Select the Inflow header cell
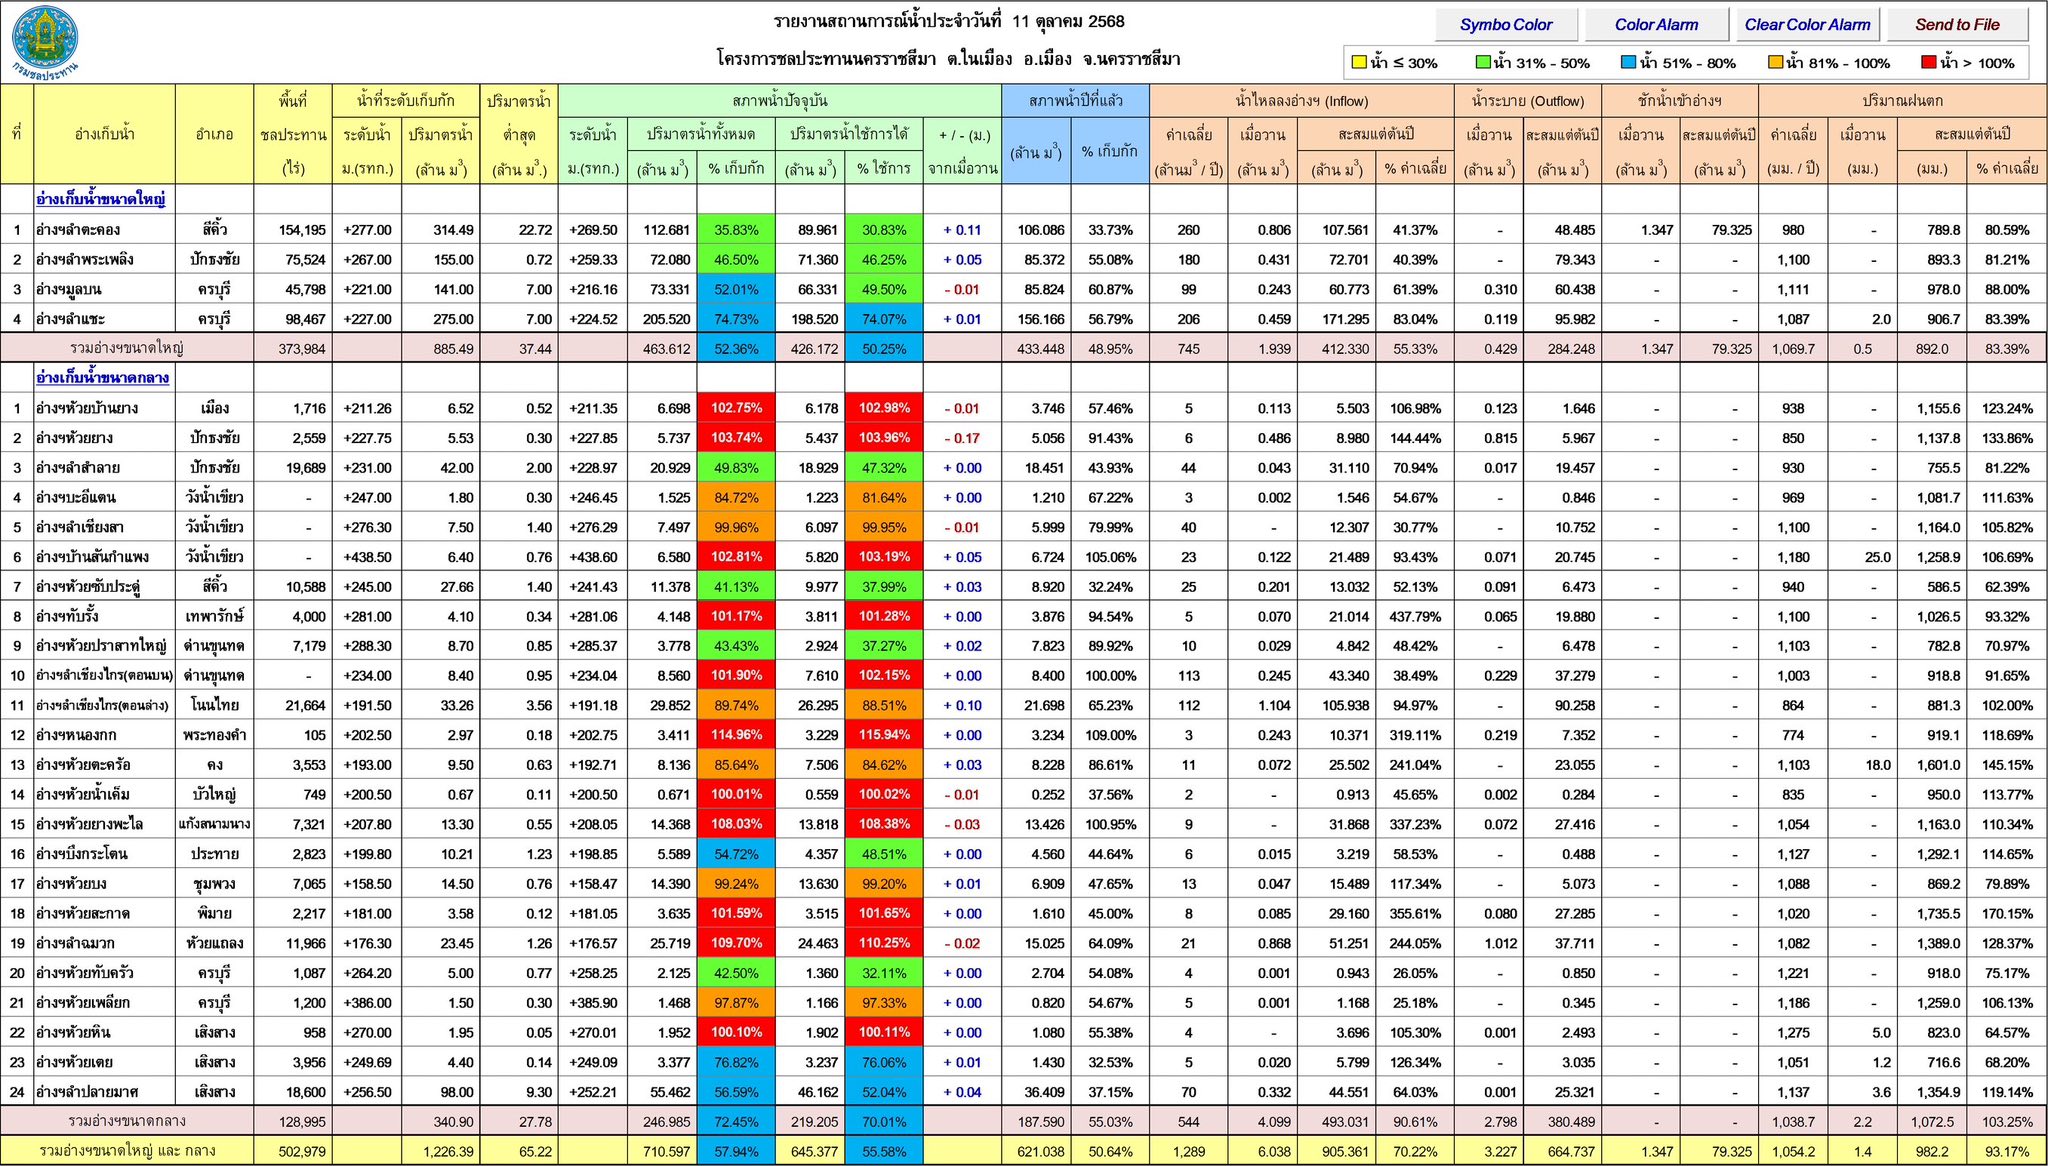2048x1166 pixels. [1301, 101]
